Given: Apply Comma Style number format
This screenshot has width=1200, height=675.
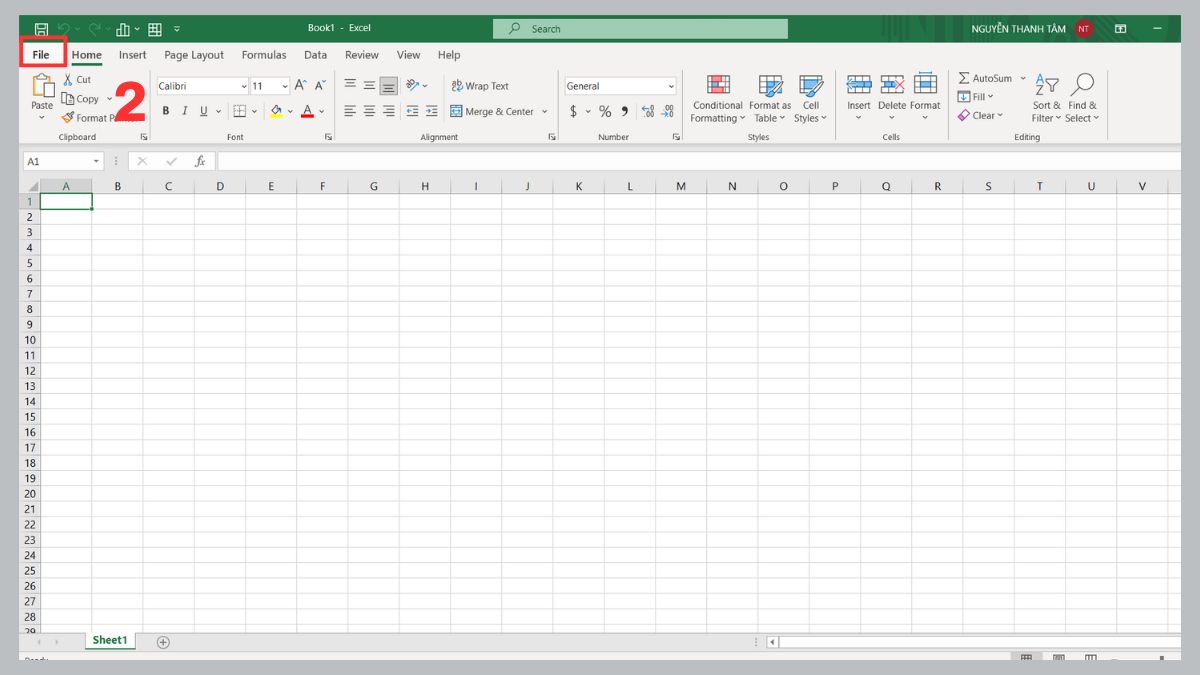Looking at the screenshot, I should [x=625, y=112].
